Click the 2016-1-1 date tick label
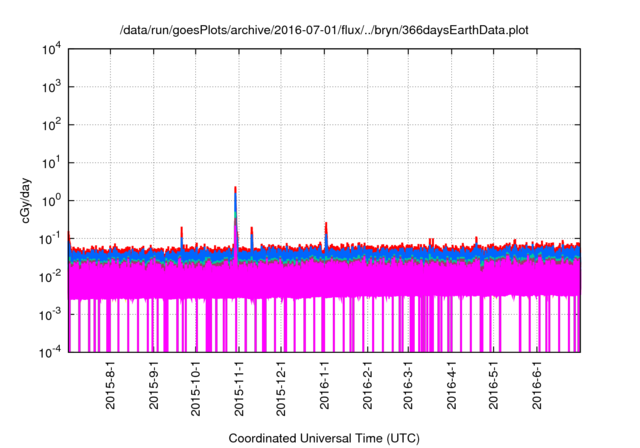This screenshot has height=448, width=640. click(324, 385)
